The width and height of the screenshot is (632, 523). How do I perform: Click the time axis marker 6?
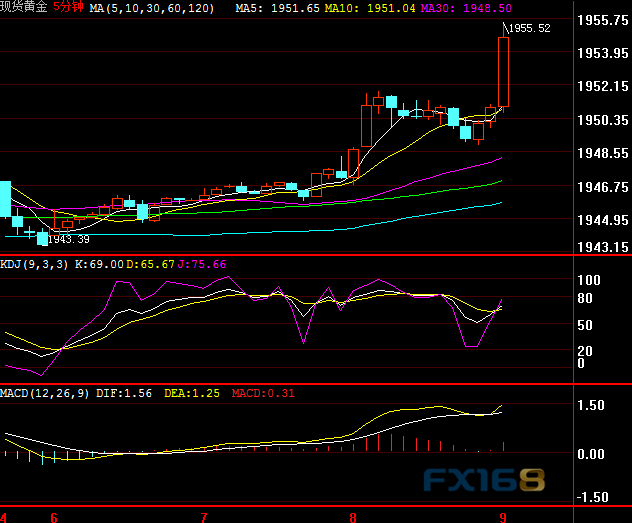point(54,517)
